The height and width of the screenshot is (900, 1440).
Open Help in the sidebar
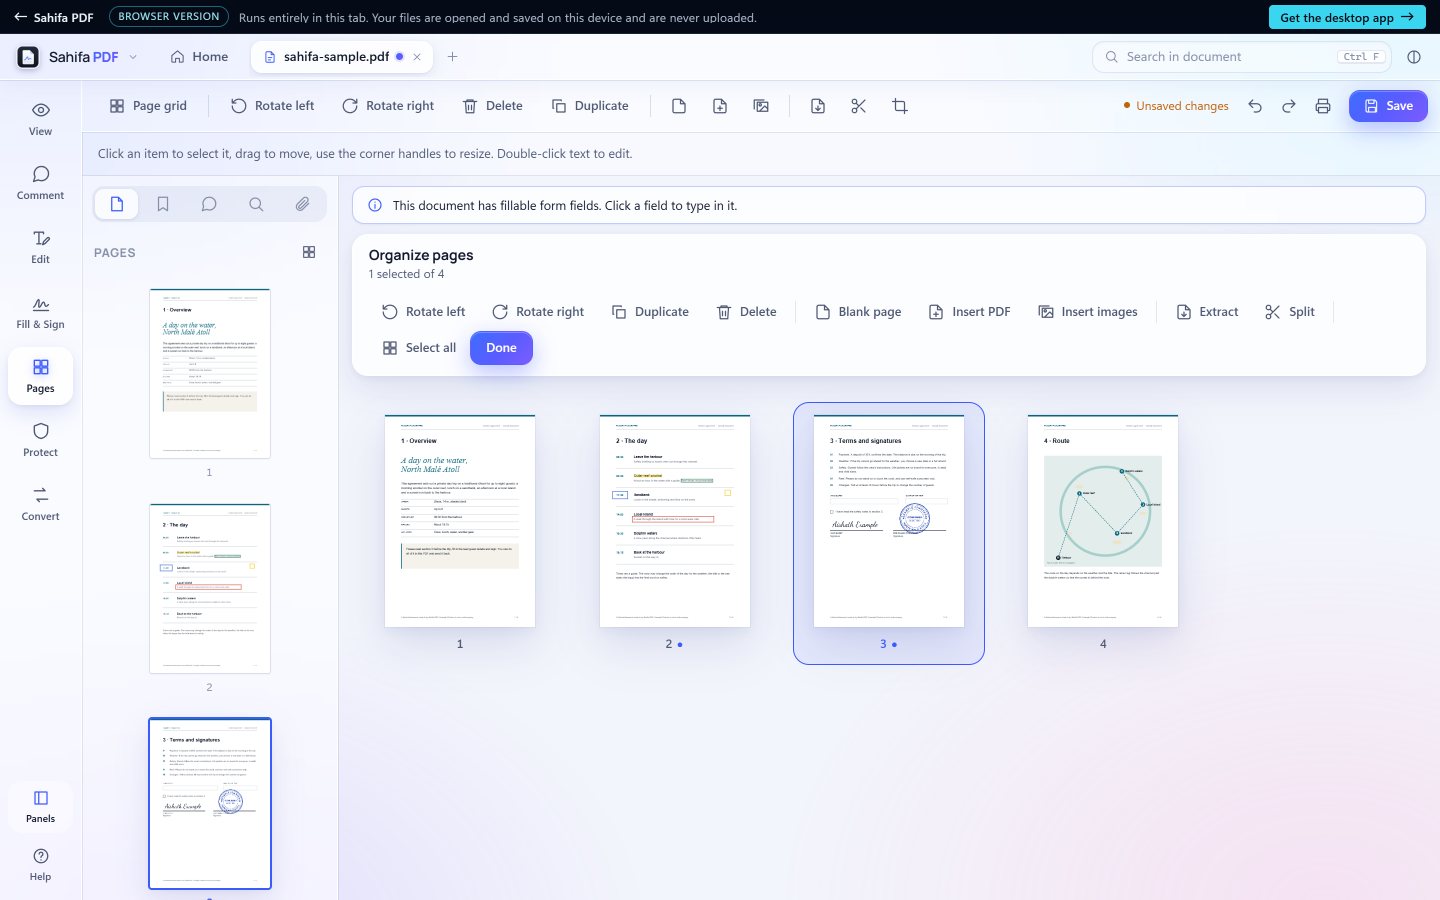[40, 864]
